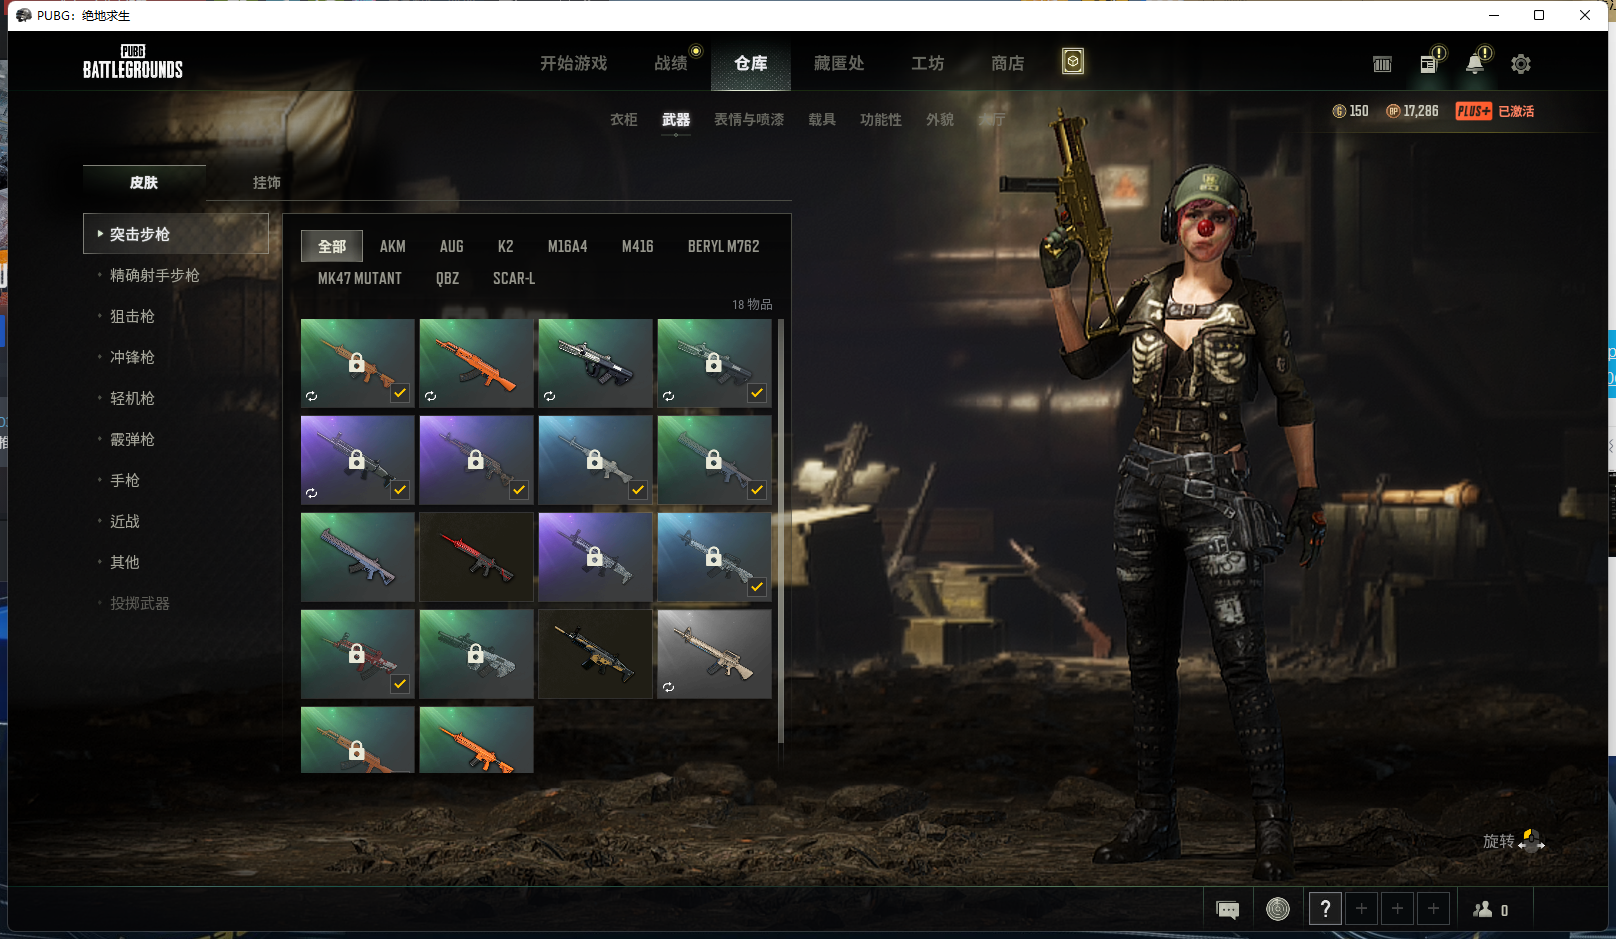Open the friends list icon showing 0
Screen dimensions: 1616x939
[1490, 909]
